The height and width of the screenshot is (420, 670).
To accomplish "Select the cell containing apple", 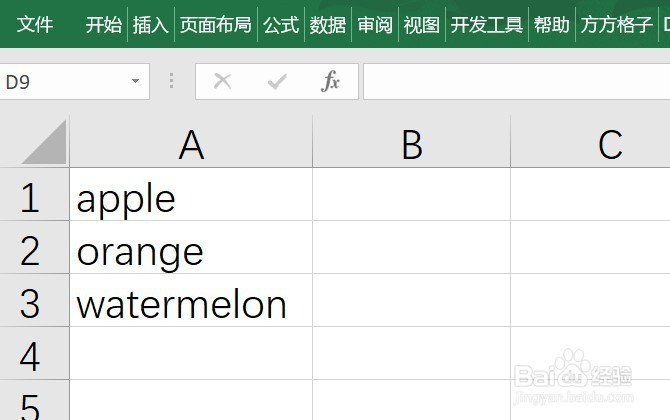I will coord(191,194).
